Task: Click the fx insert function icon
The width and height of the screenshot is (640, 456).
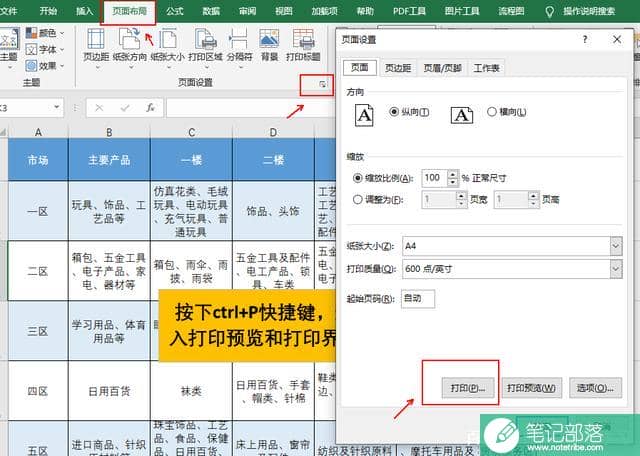Action: (x=150, y=108)
